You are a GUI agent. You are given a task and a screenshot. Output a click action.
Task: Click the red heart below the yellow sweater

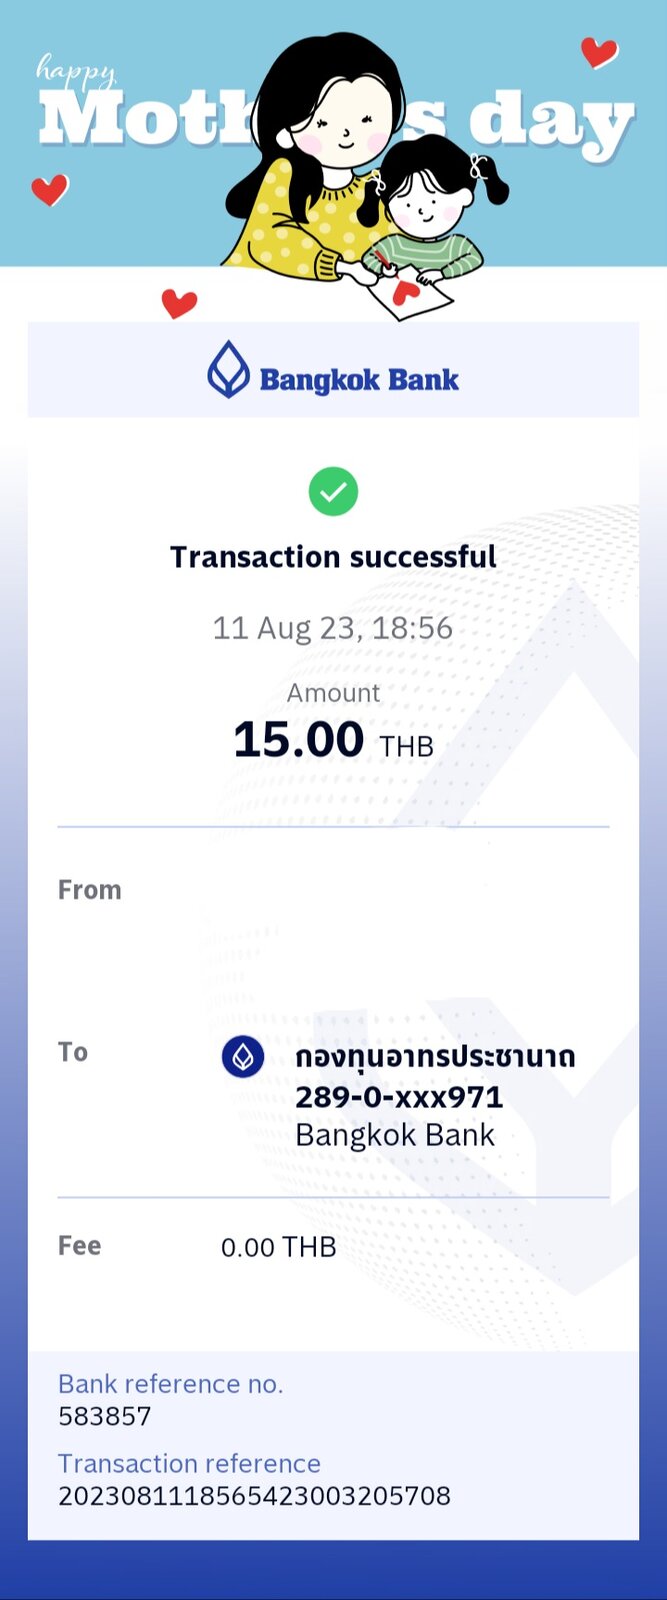[179, 302]
